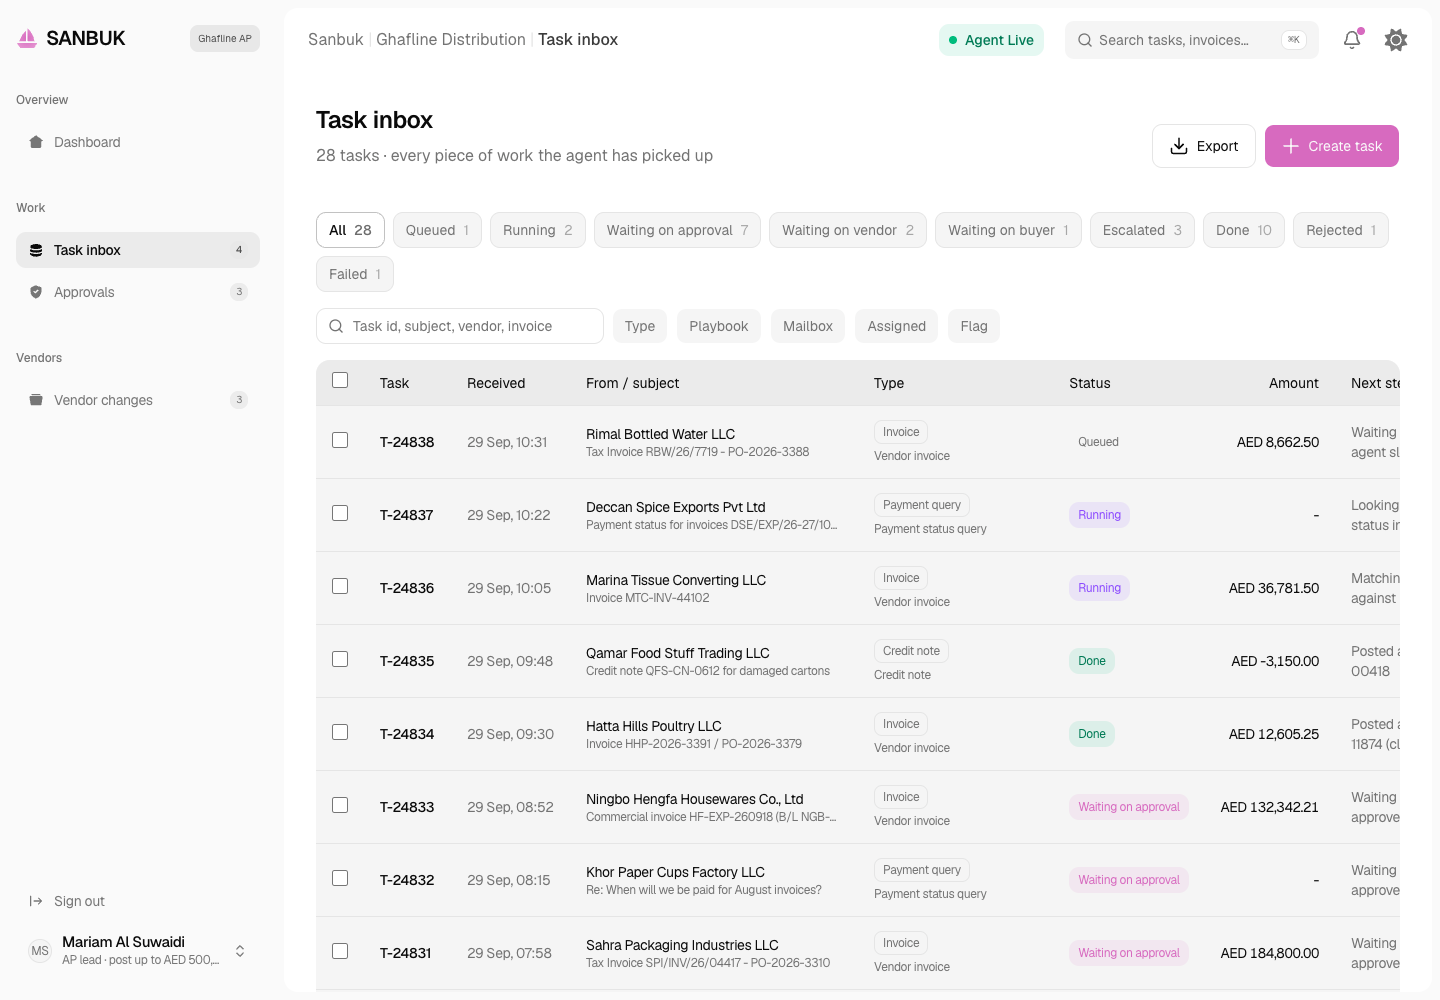1440x1000 pixels.
Task: Open Vendor changes in the sidebar
Action: tap(138, 400)
